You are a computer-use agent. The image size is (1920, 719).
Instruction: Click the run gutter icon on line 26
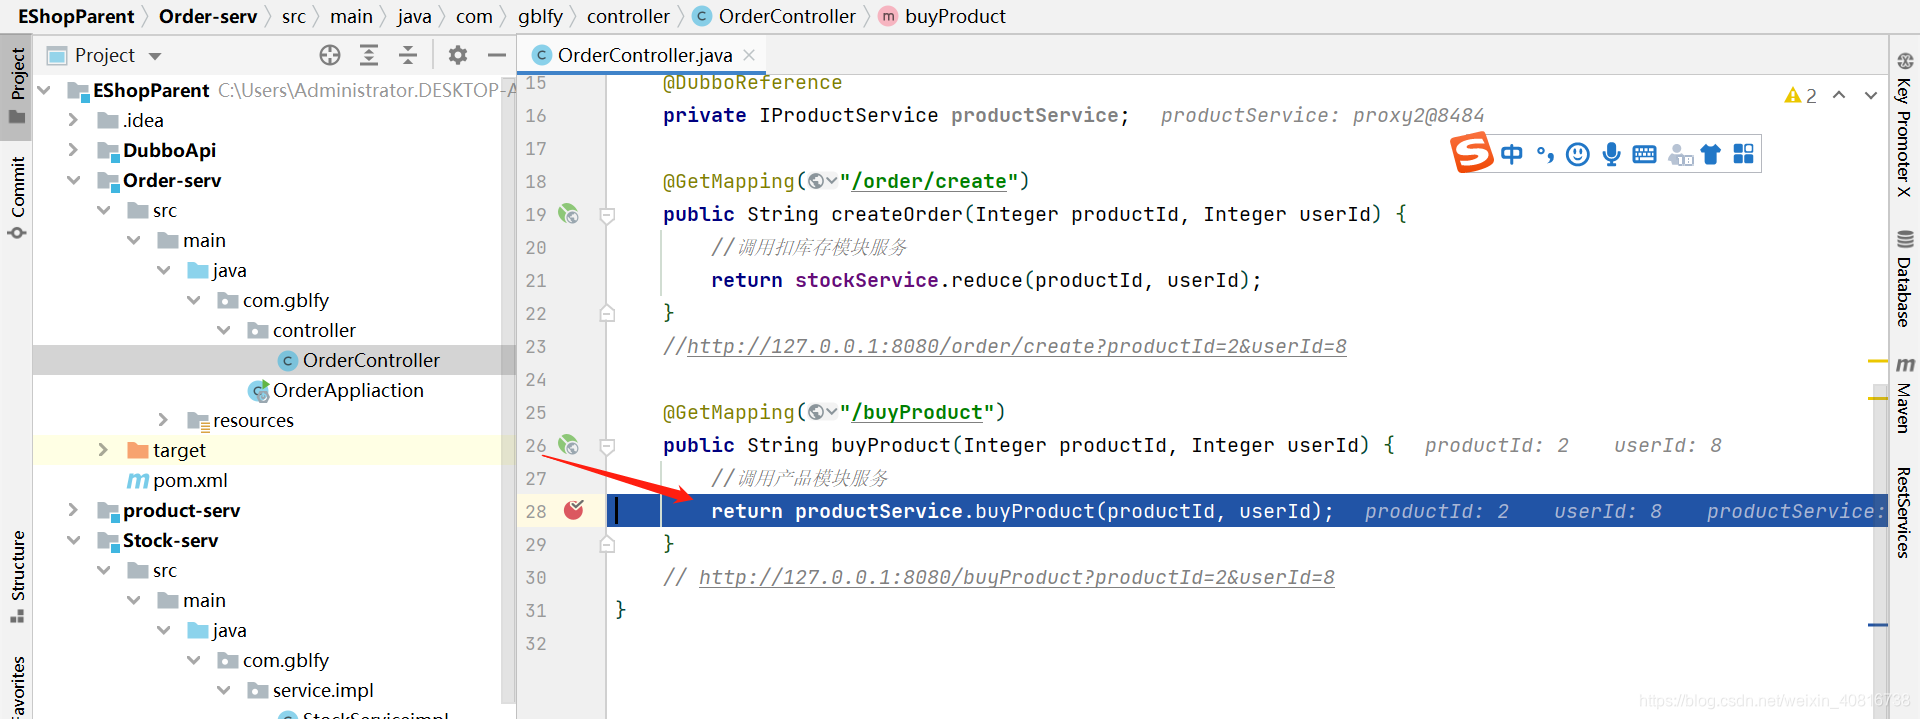point(568,445)
